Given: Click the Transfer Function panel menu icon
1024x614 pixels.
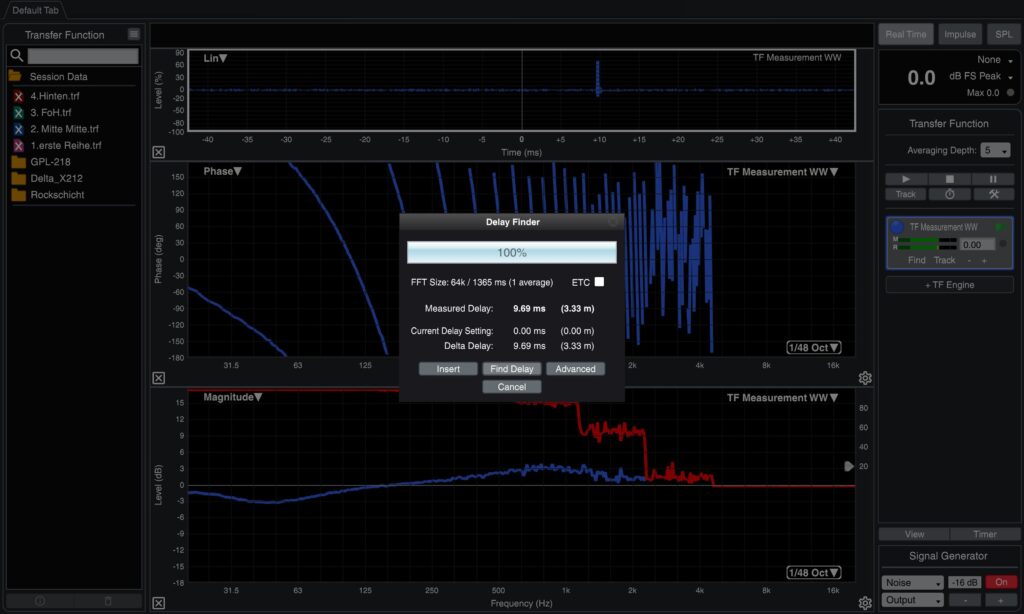Looking at the screenshot, I should click(x=133, y=35).
